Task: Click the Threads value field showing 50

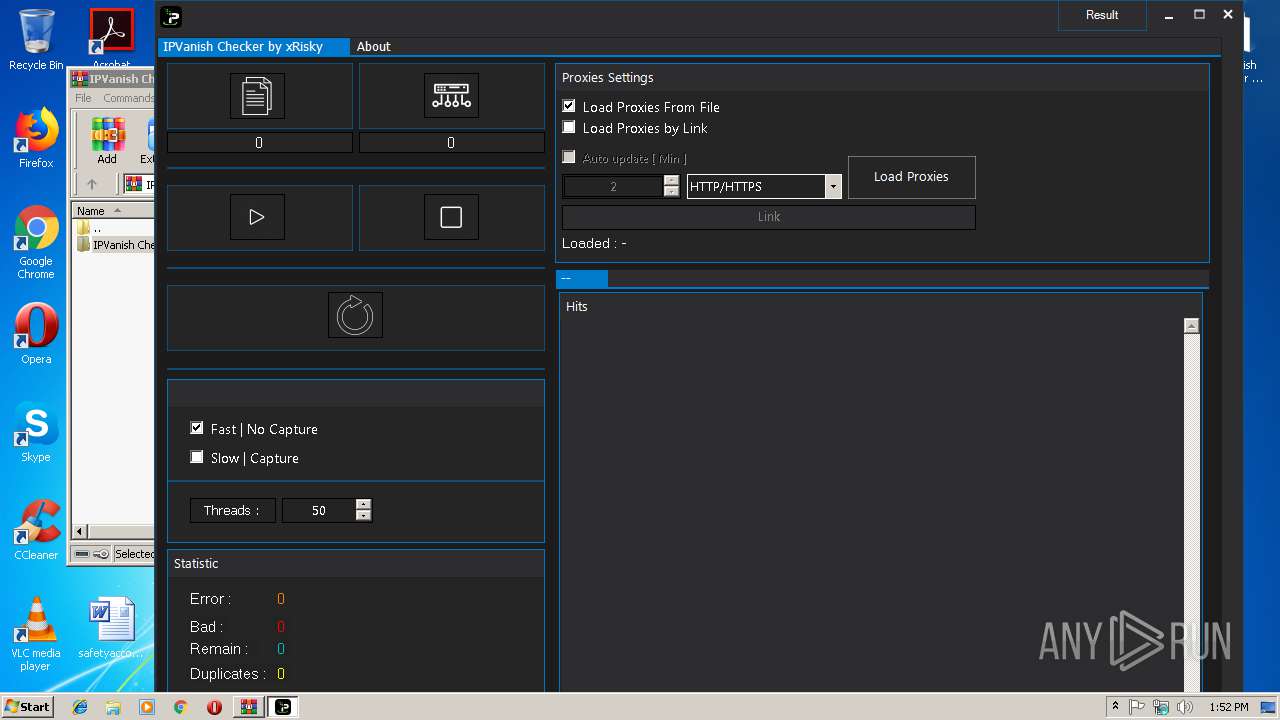Action: (319, 511)
